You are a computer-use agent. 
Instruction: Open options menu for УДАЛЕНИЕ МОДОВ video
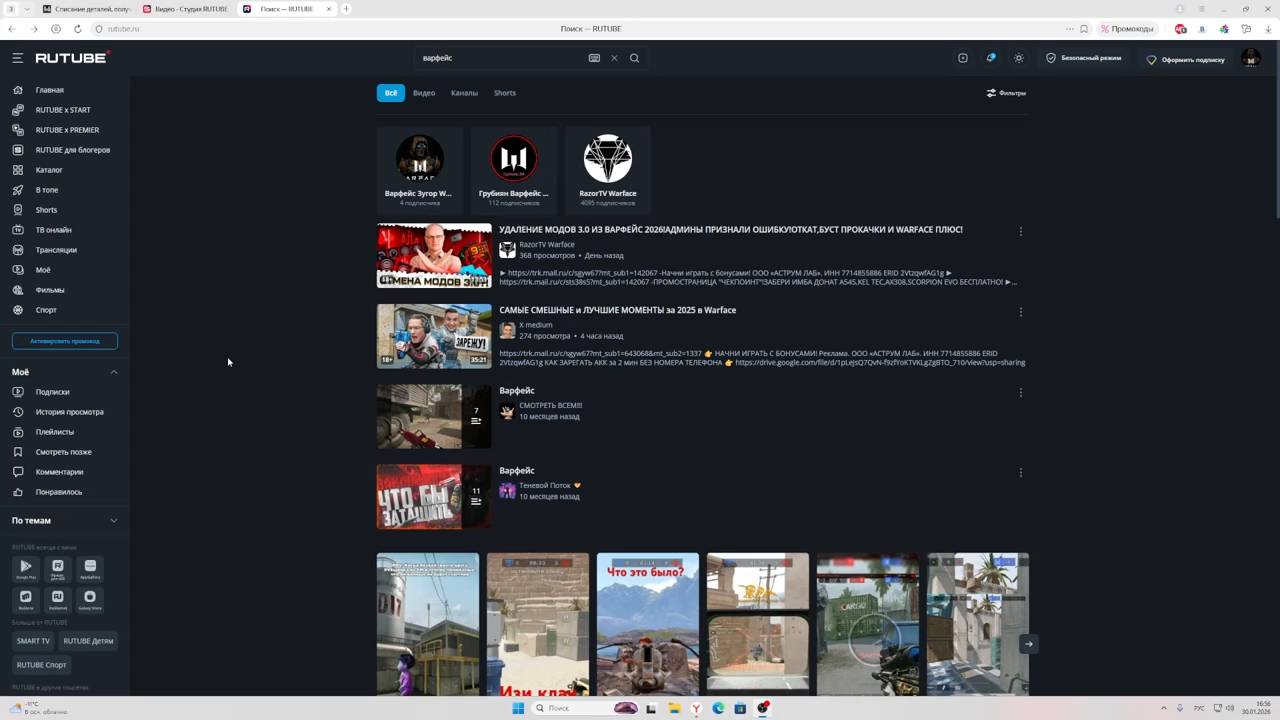[1020, 231]
